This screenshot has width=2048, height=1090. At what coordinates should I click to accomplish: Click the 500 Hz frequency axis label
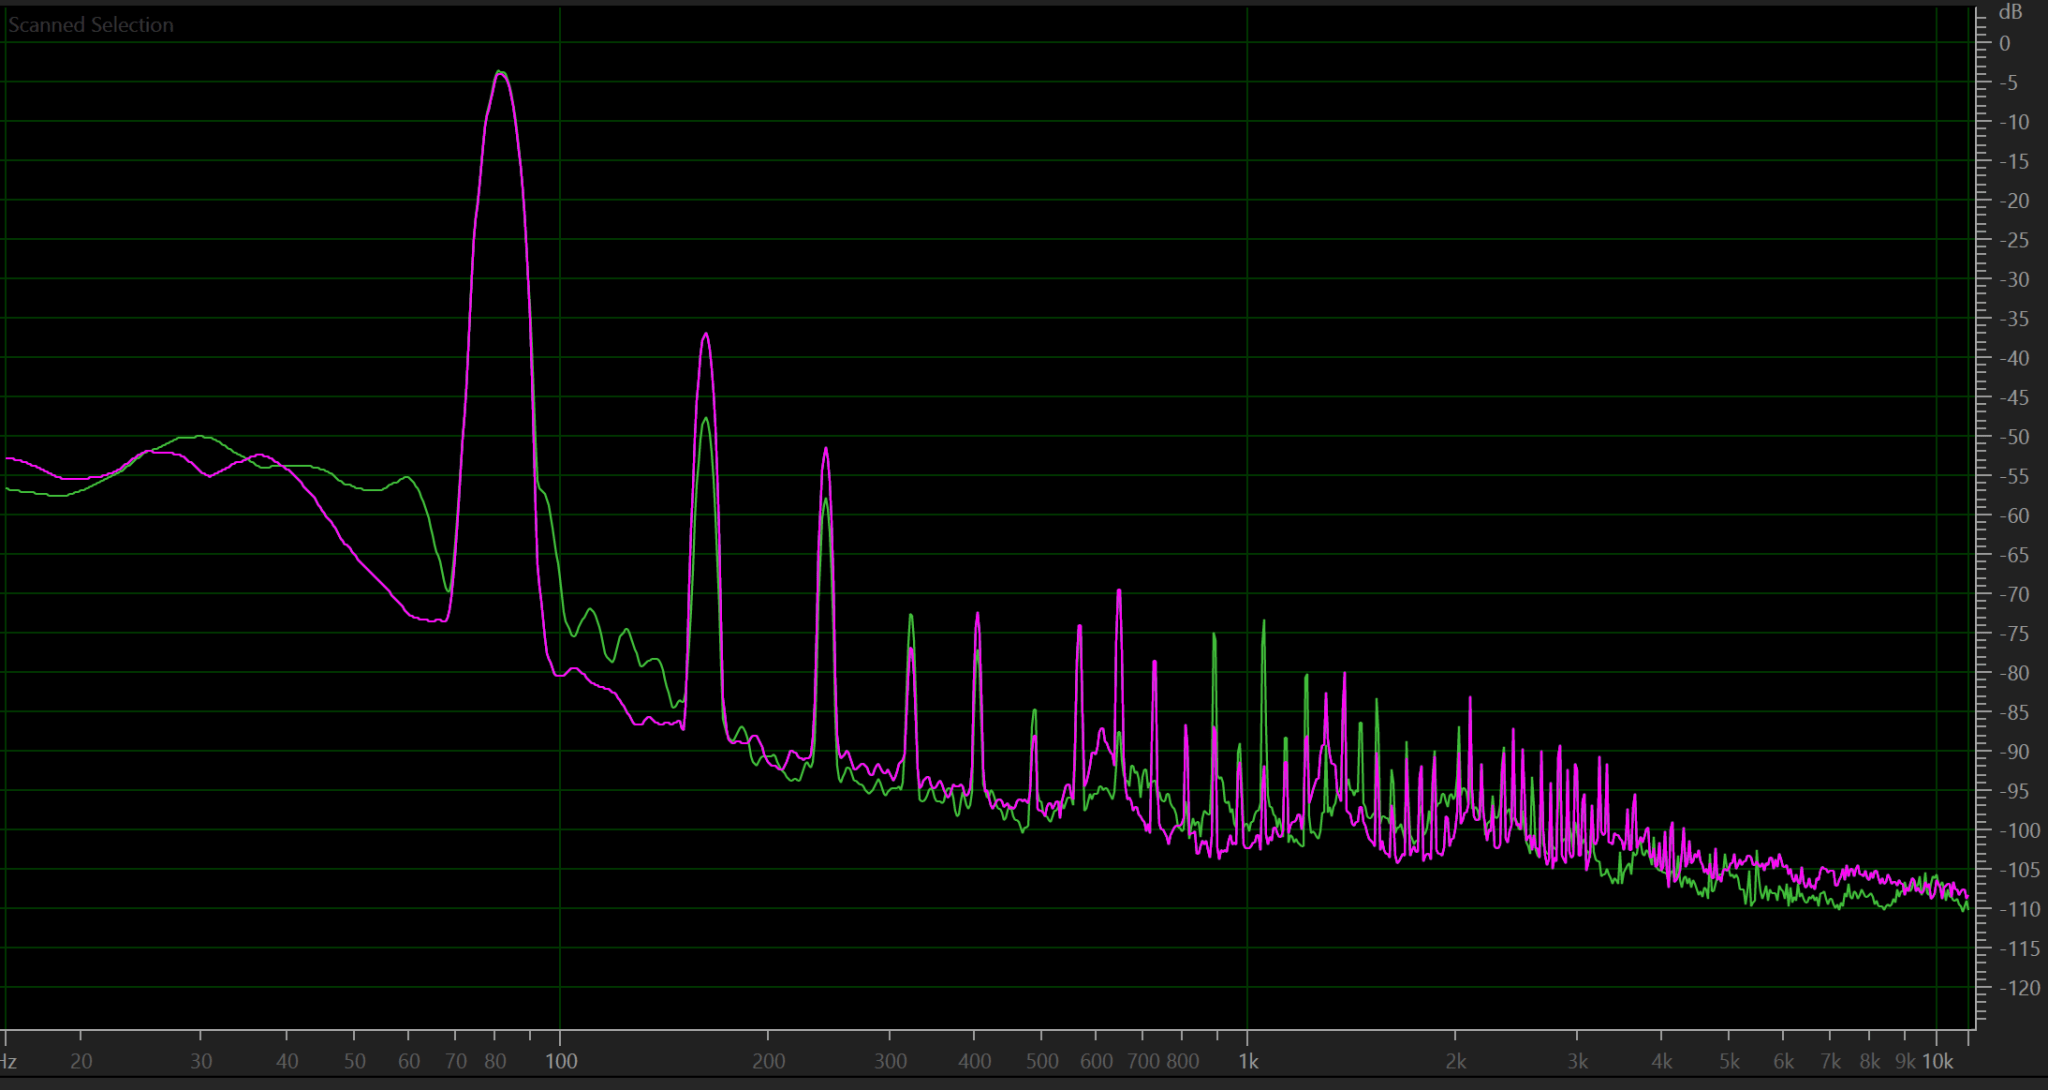(1042, 1061)
